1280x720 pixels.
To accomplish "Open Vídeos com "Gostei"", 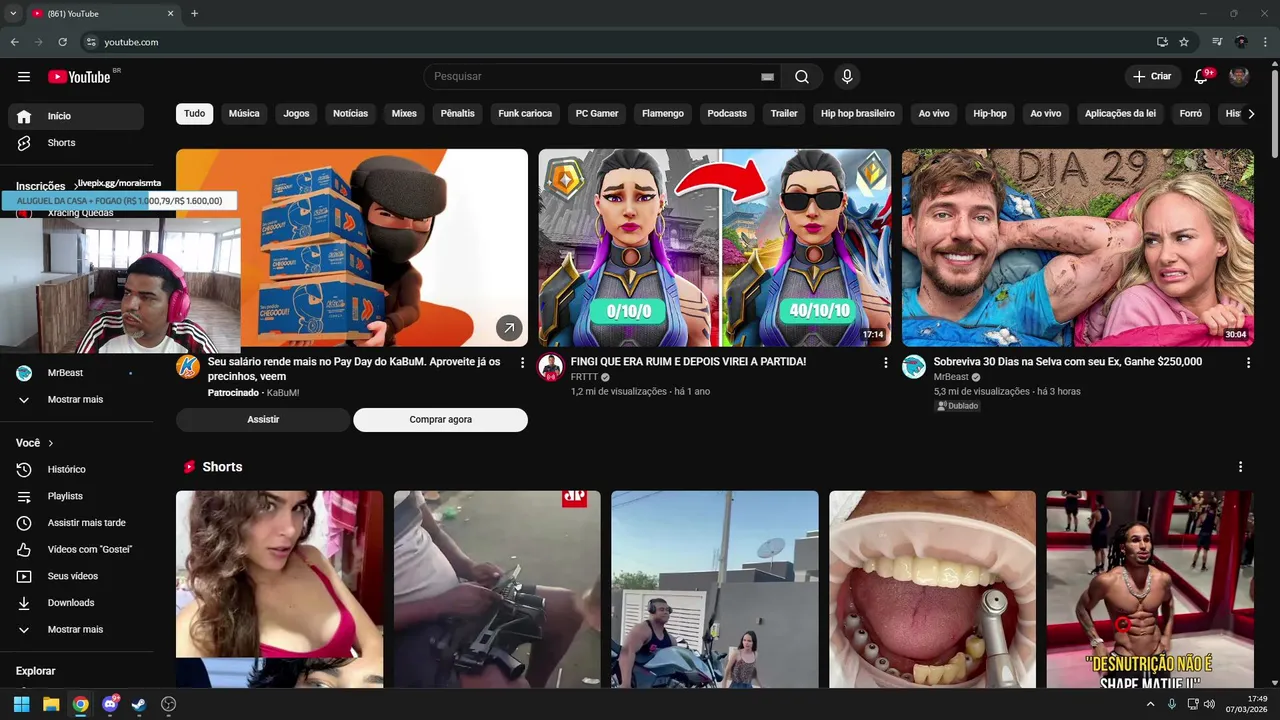I will (76, 549).
